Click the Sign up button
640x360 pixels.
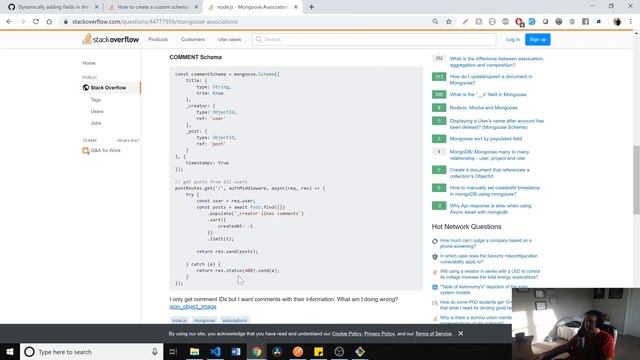538,39
